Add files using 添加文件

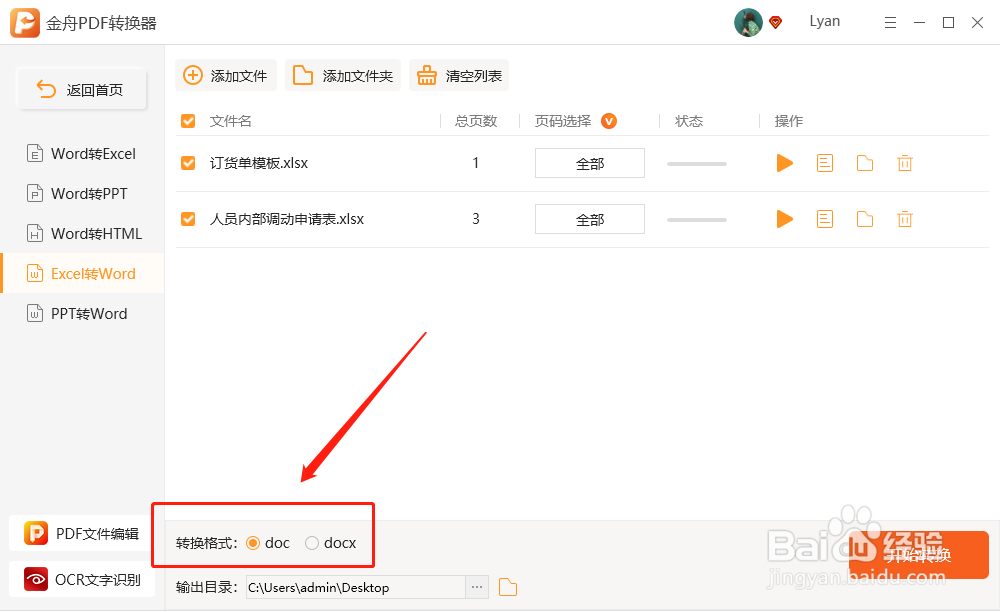(226, 74)
